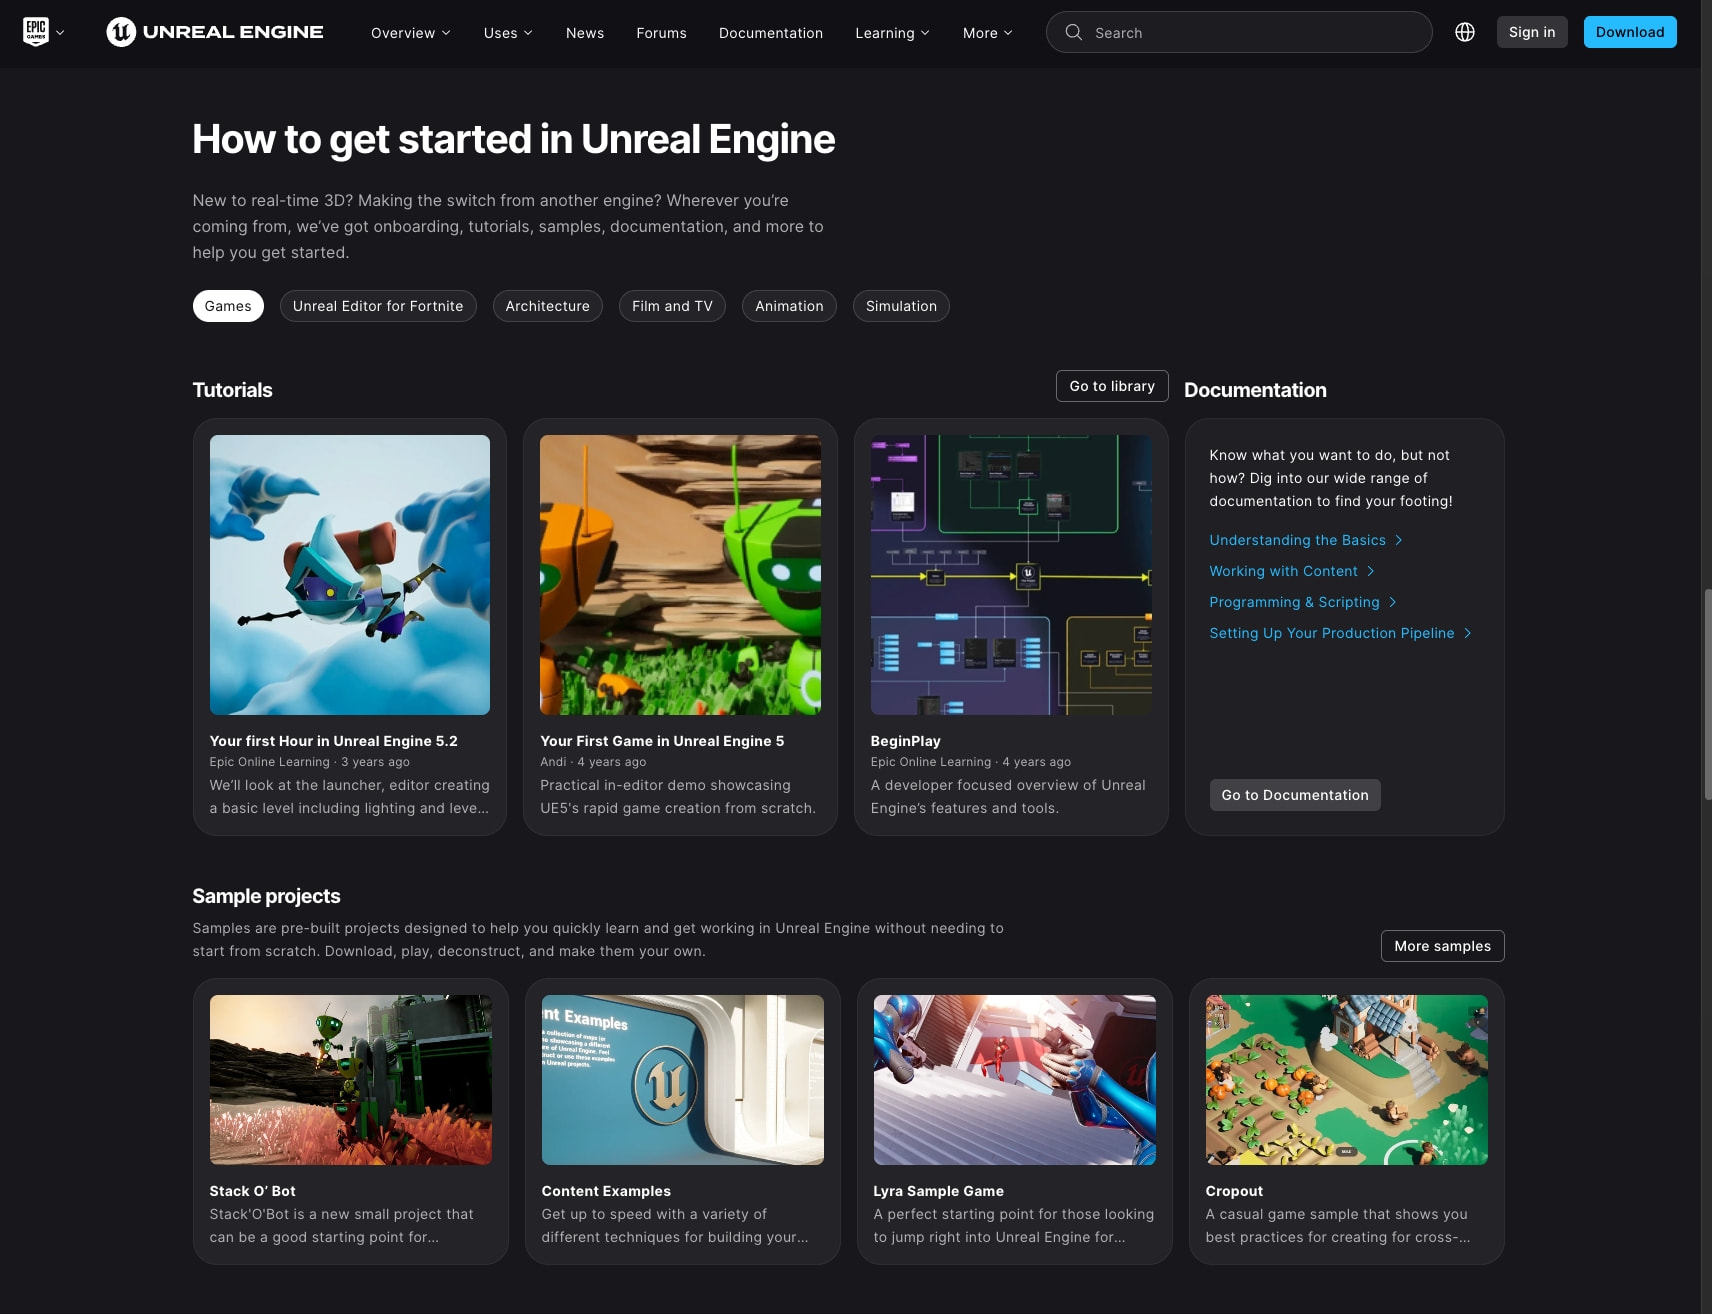This screenshot has width=1712, height=1314.
Task: Open the Stack O' Bot sample thumbnail
Action: 351,1080
